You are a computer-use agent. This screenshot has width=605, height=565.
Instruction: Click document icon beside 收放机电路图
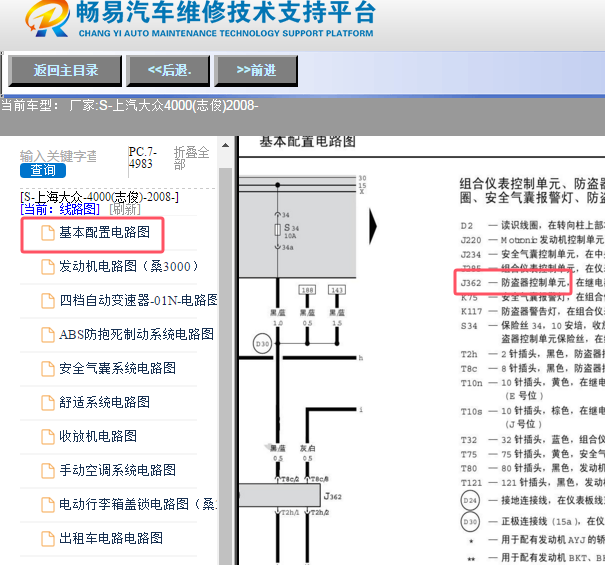[x=48, y=437]
